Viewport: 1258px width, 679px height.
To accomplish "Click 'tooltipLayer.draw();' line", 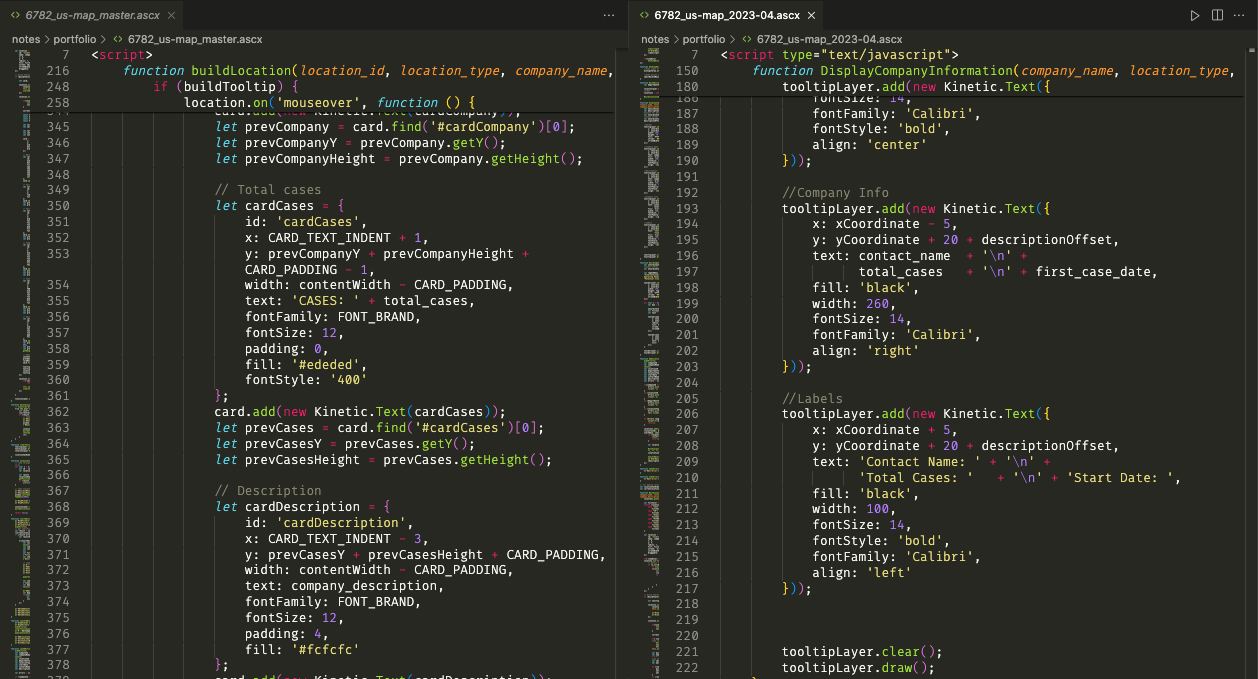I will (858, 668).
